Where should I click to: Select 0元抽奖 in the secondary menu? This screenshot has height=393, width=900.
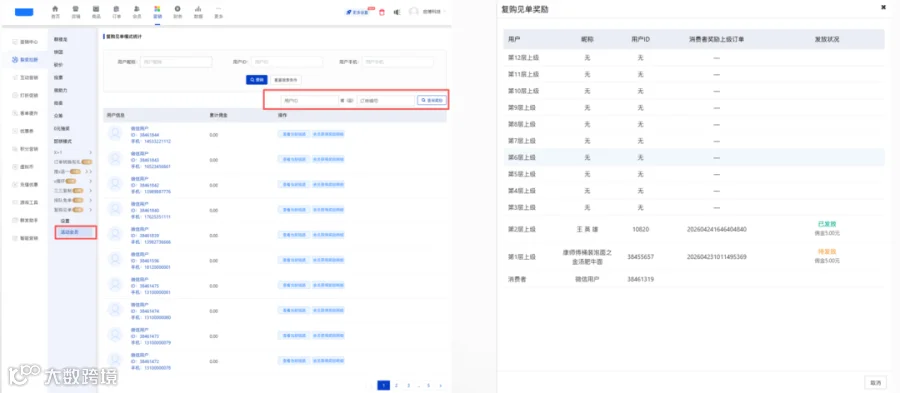(60, 129)
